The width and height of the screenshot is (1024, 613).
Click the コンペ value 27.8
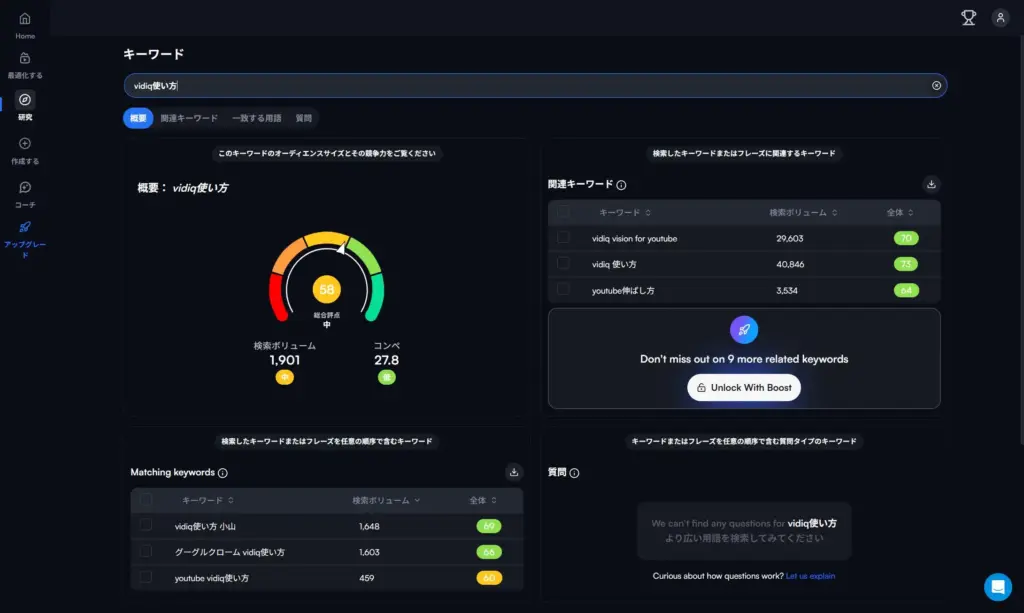(386, 360)
